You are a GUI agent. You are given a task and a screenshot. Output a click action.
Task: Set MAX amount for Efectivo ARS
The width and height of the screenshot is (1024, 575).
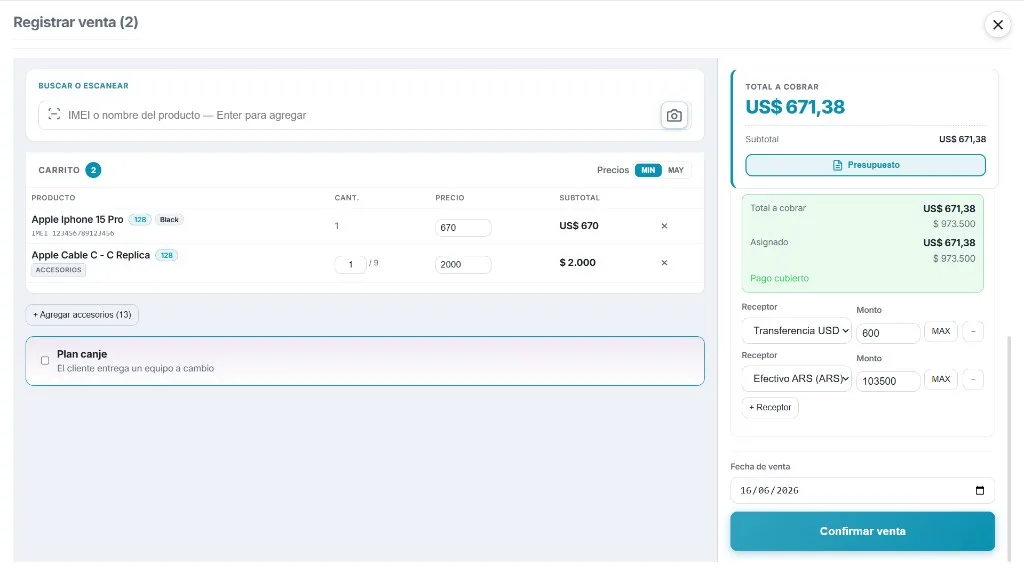(940, 380)
